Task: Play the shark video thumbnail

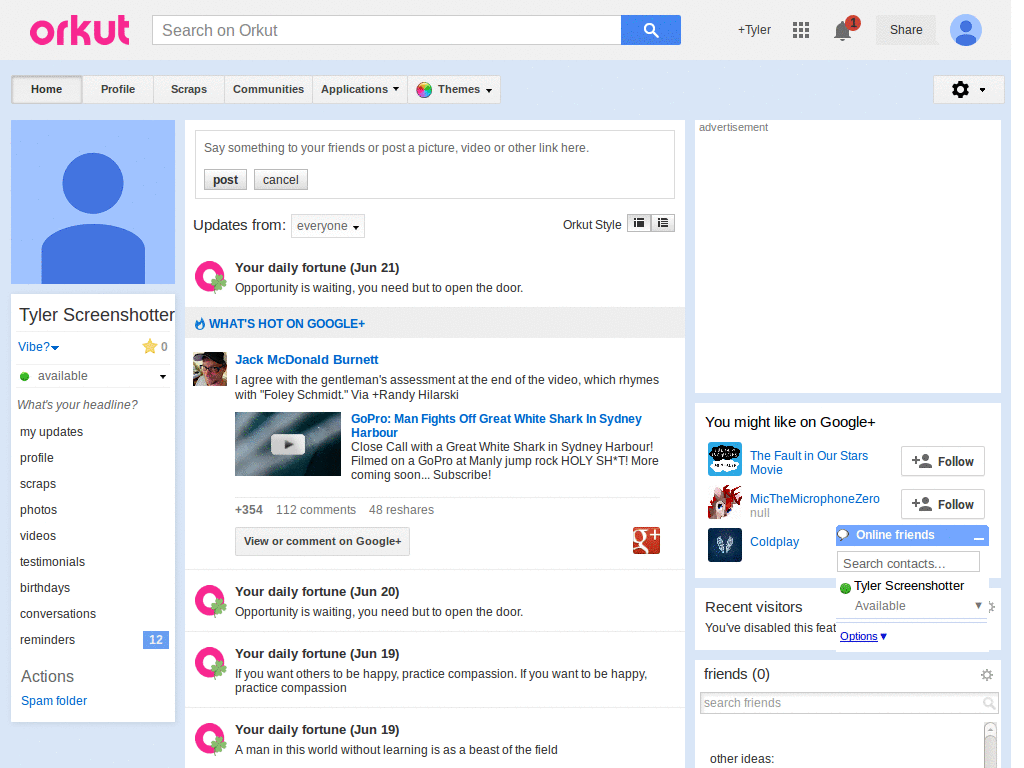Action: coord(288,444)
